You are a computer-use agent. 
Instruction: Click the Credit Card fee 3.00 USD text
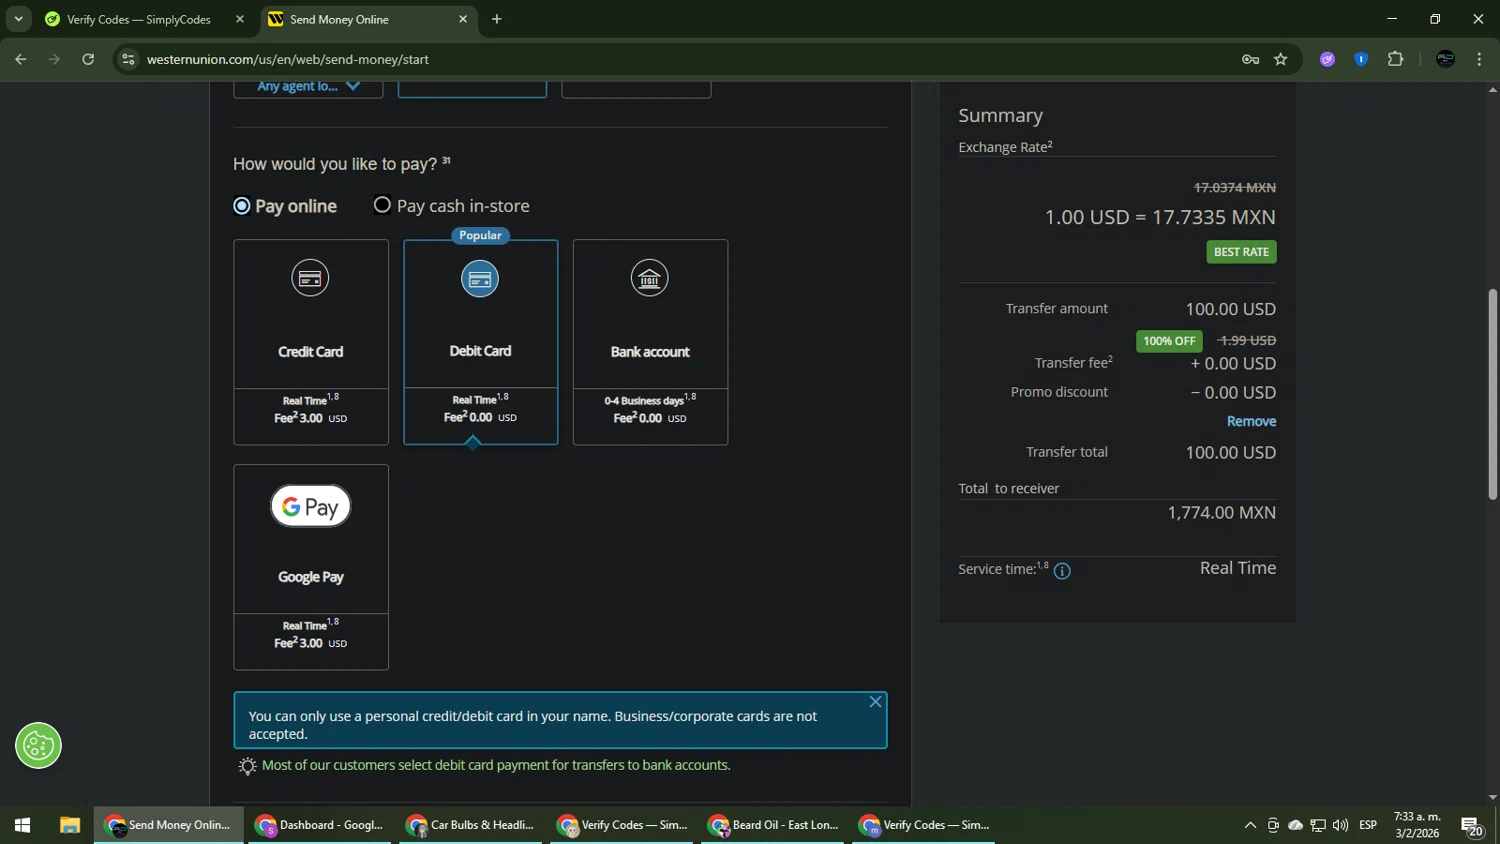tap(311, 419)
